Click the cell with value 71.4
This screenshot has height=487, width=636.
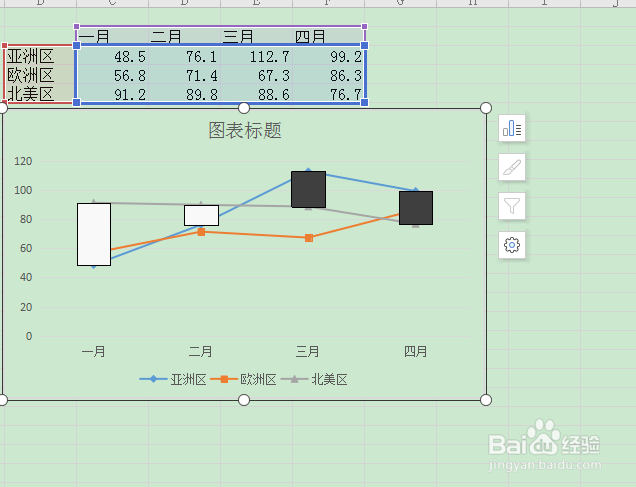pyautogui.click(x=185, y=75)
